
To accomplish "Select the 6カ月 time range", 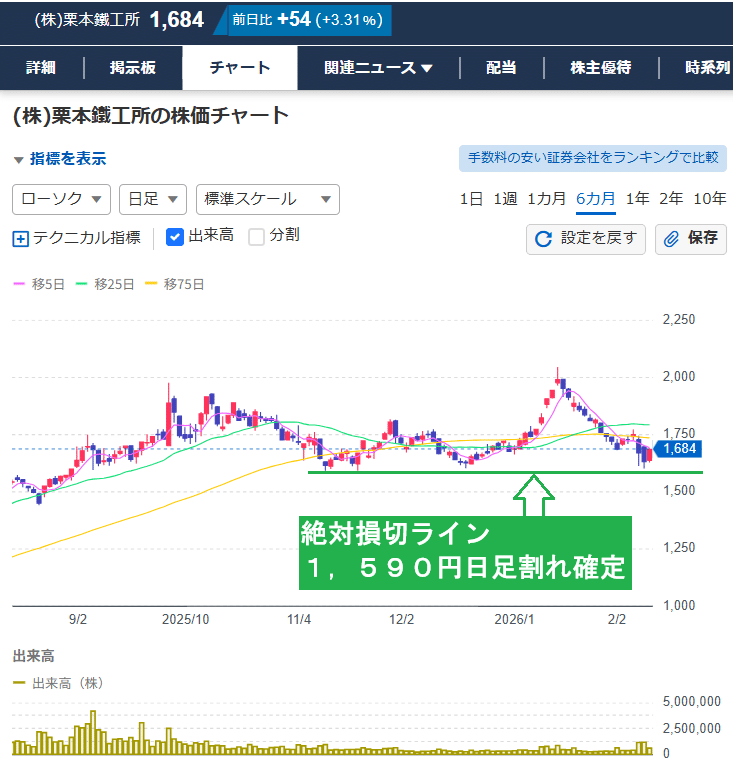I will tap(596, 199).
